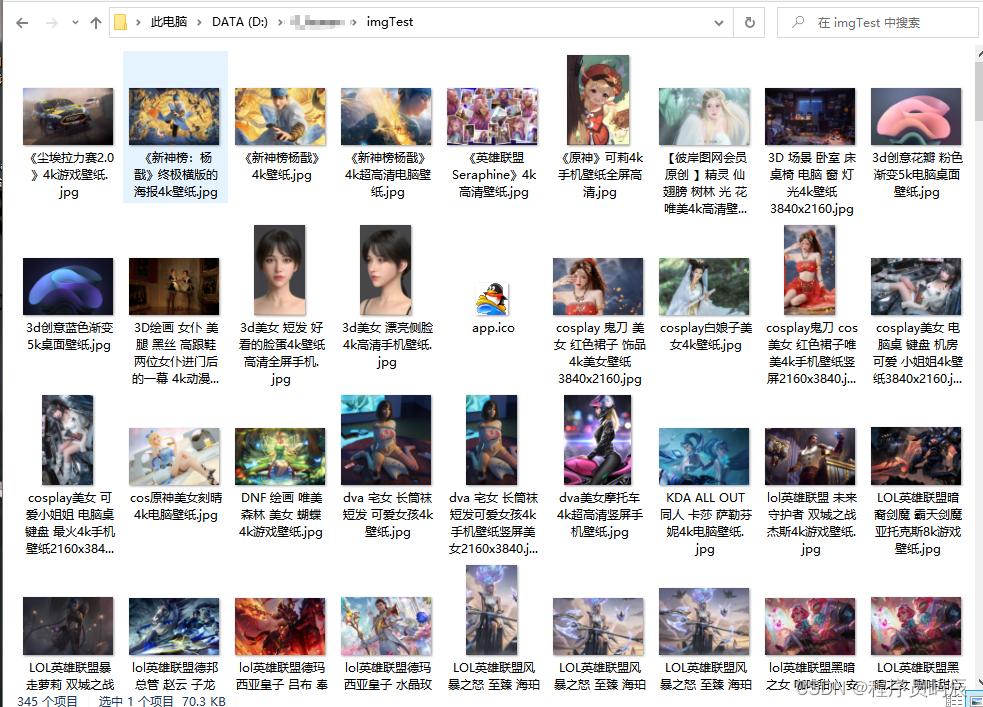The image size is (983, 707).
Task: Refresh the imgTest folder
Action: 749,23
